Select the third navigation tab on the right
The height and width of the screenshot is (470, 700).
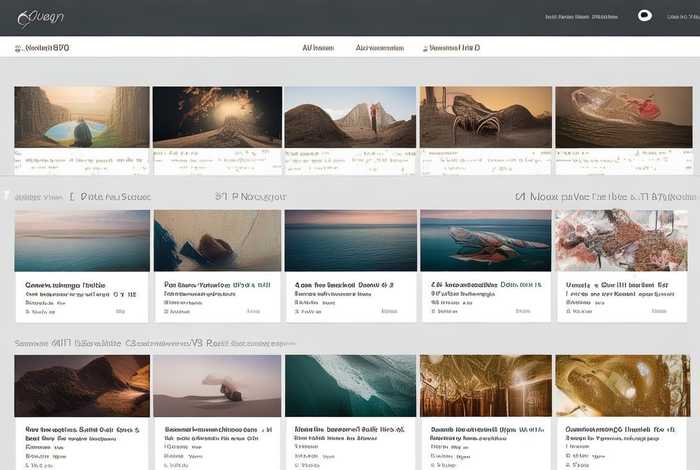(x=455, y=48)
